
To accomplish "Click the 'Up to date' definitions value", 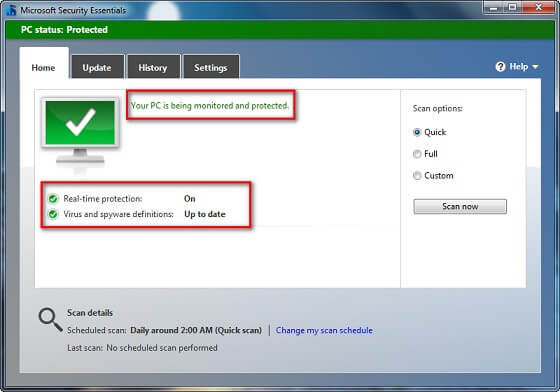I will click(x=205, y=214).
